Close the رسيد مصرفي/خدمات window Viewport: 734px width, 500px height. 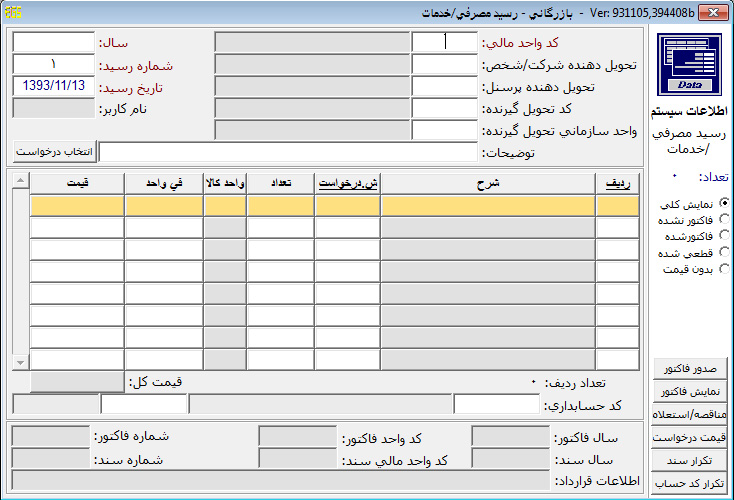(x=713, y=13)
